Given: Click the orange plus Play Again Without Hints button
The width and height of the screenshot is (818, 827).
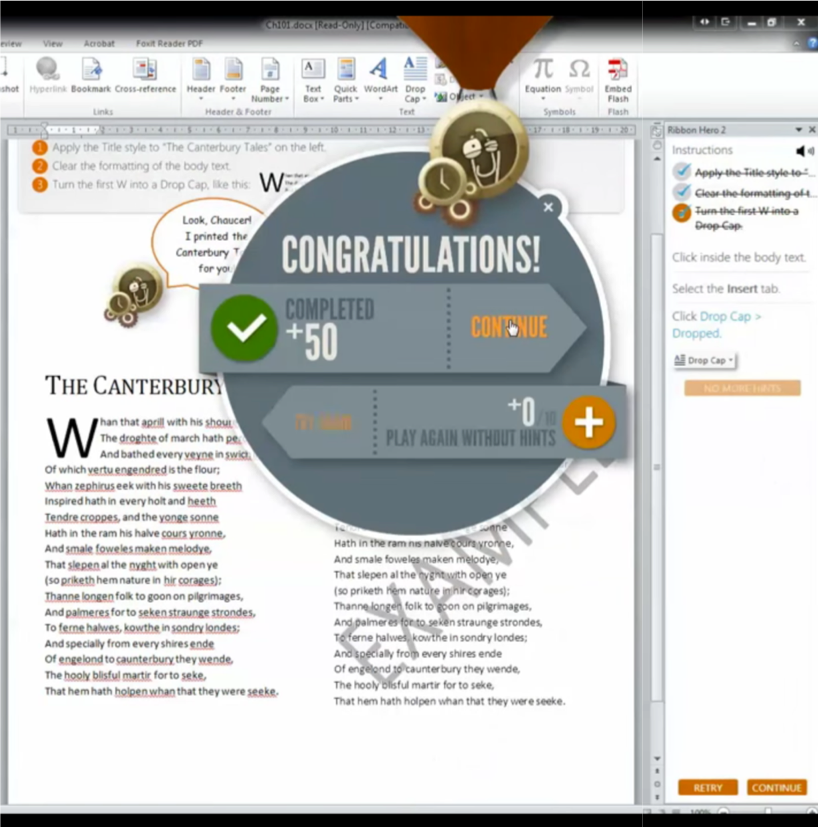Looking at the screenshot, I should click(x=589, y=422).
